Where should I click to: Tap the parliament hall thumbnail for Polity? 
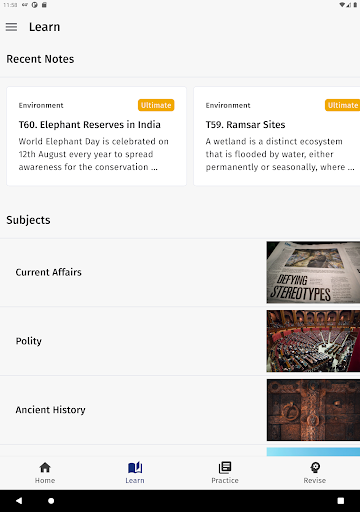(313, 341)
